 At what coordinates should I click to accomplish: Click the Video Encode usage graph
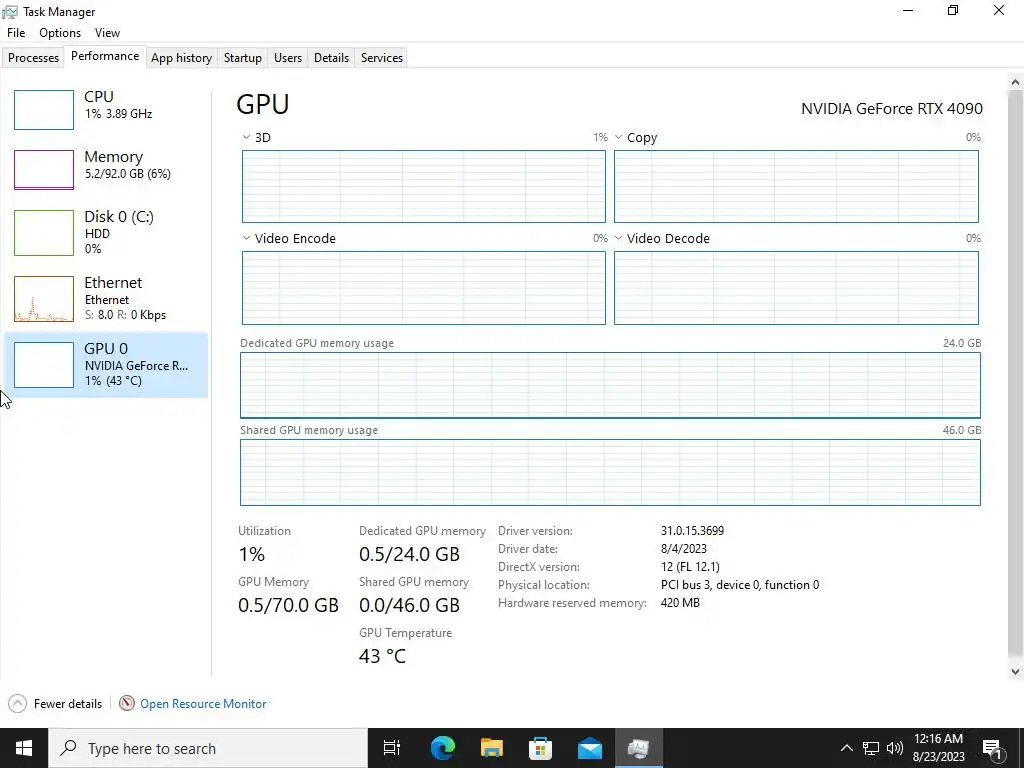click(424, 288)
